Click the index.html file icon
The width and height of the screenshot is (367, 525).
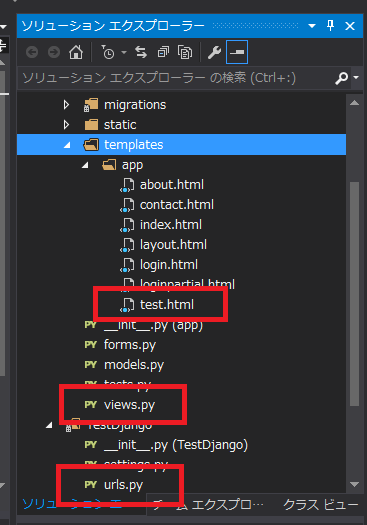pyautogui.click(x=127, y=225)
